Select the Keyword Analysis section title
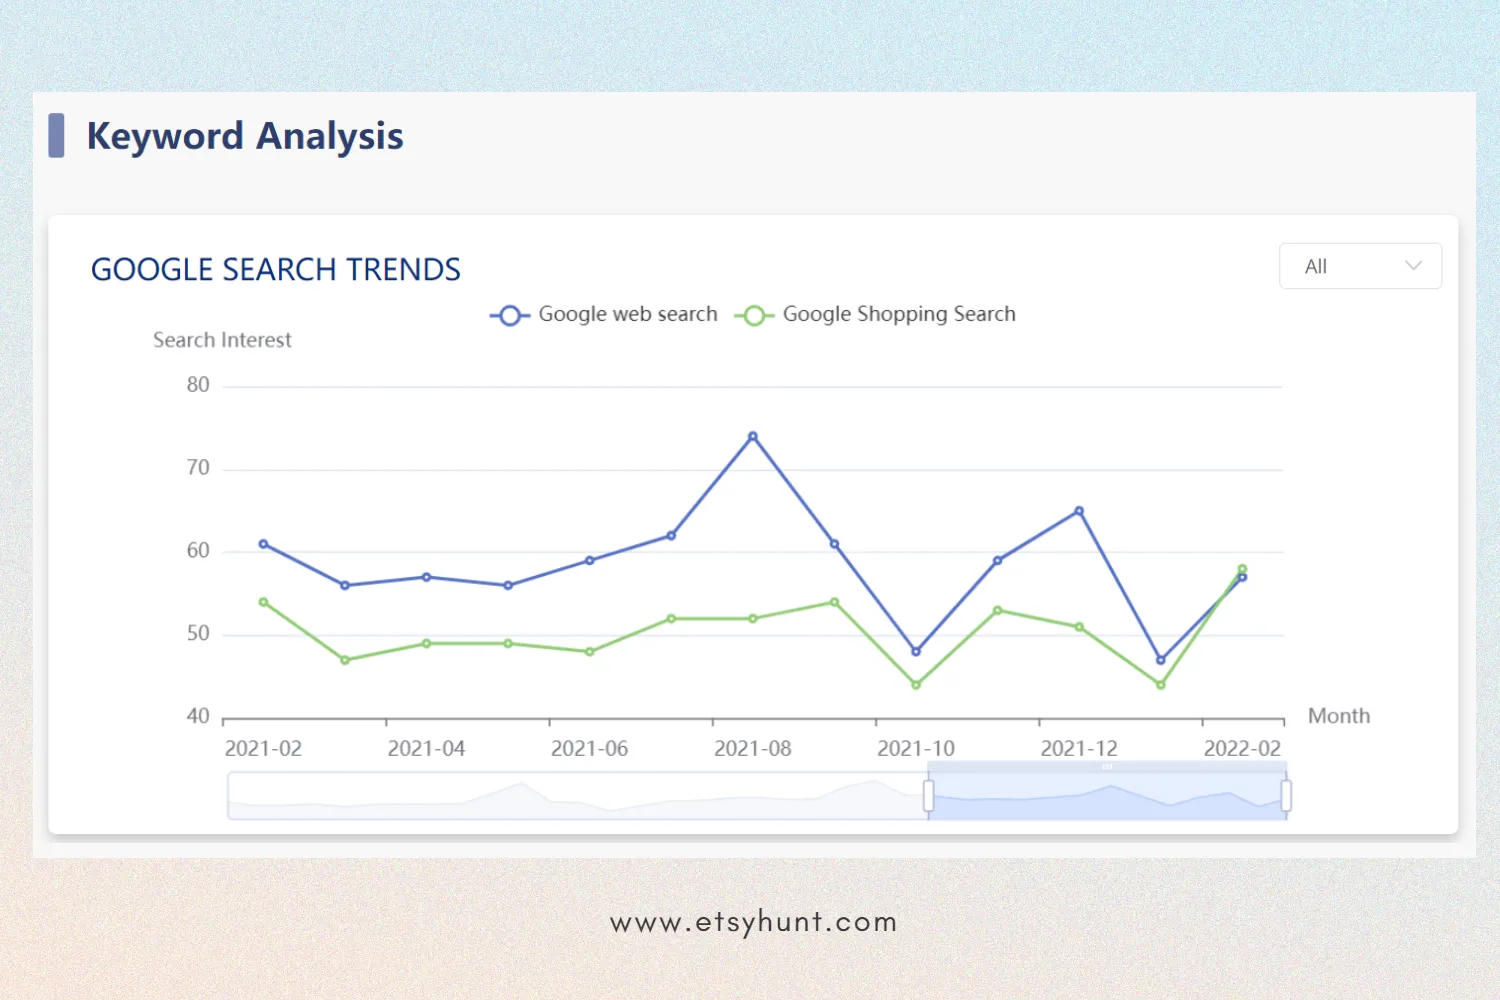This screenshot has width=1500, height=1000. click(245, 136)
